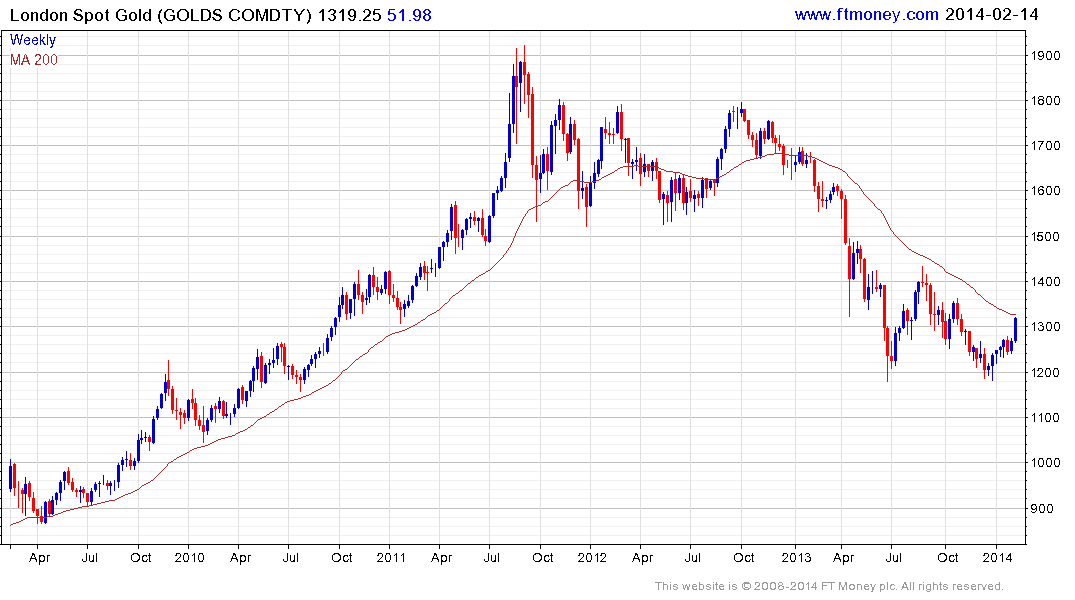Click the 2012 year label on time axis

click(x=592, y=557)
